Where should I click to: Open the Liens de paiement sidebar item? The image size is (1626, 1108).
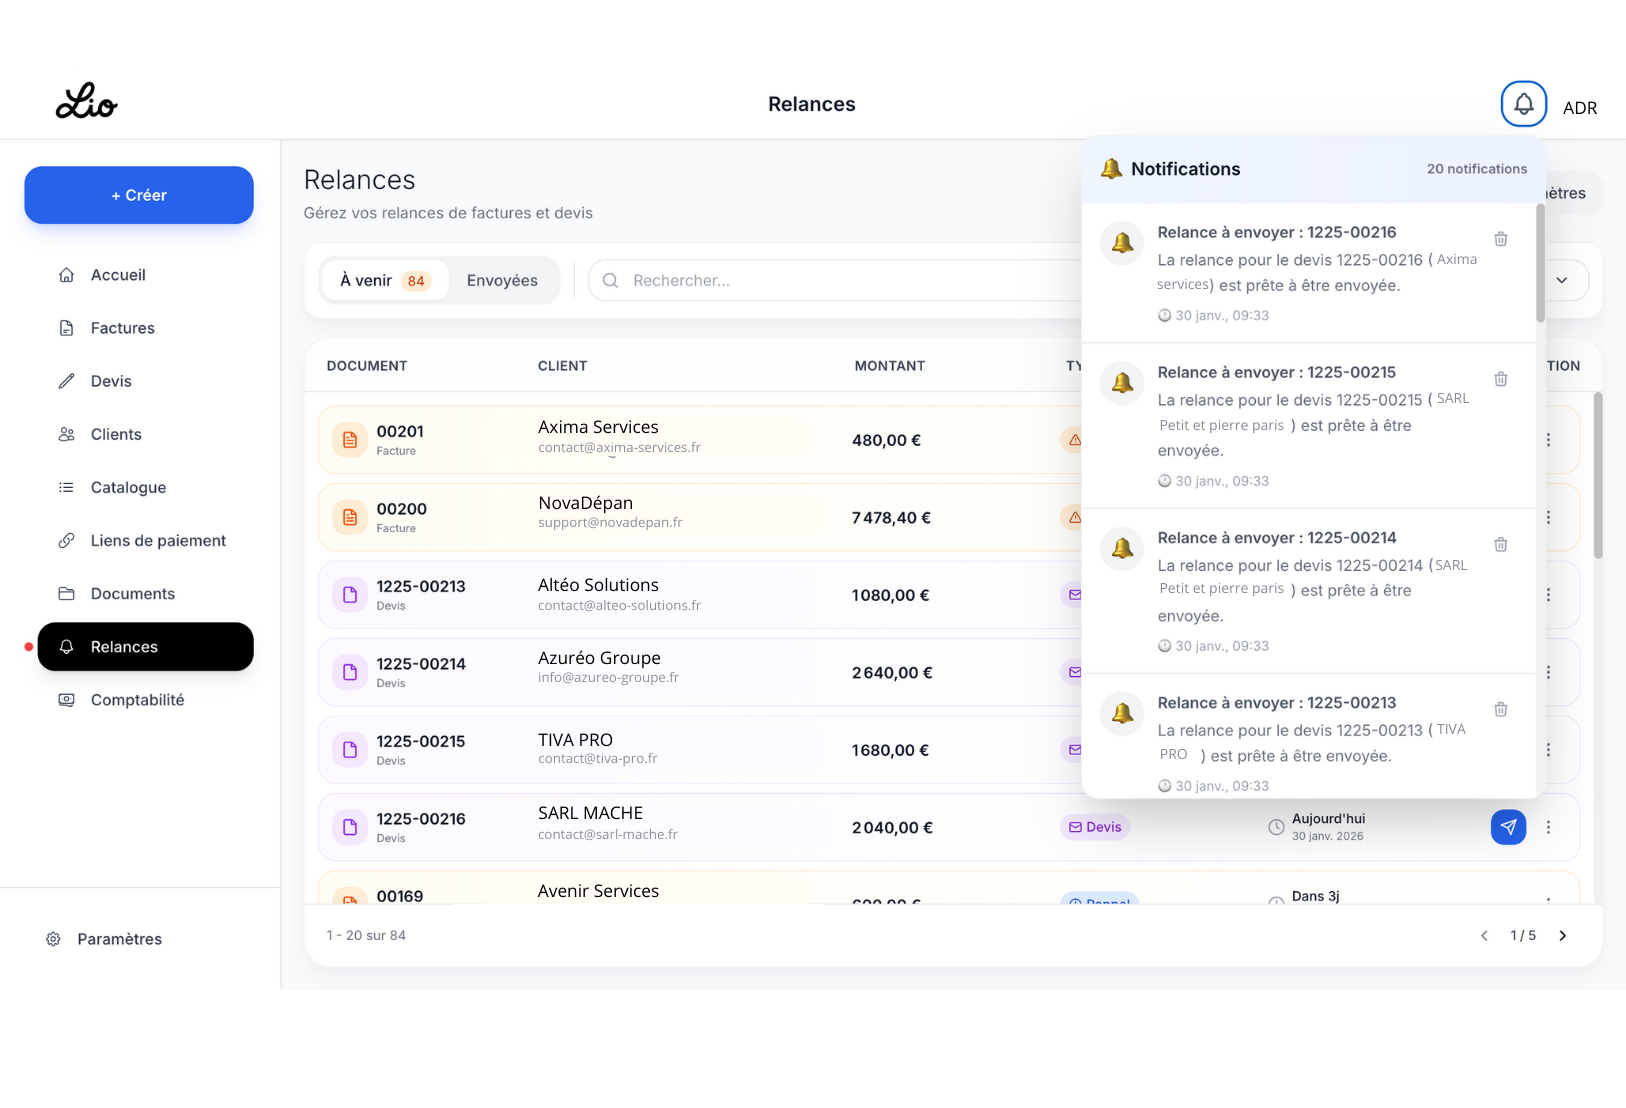157,540
